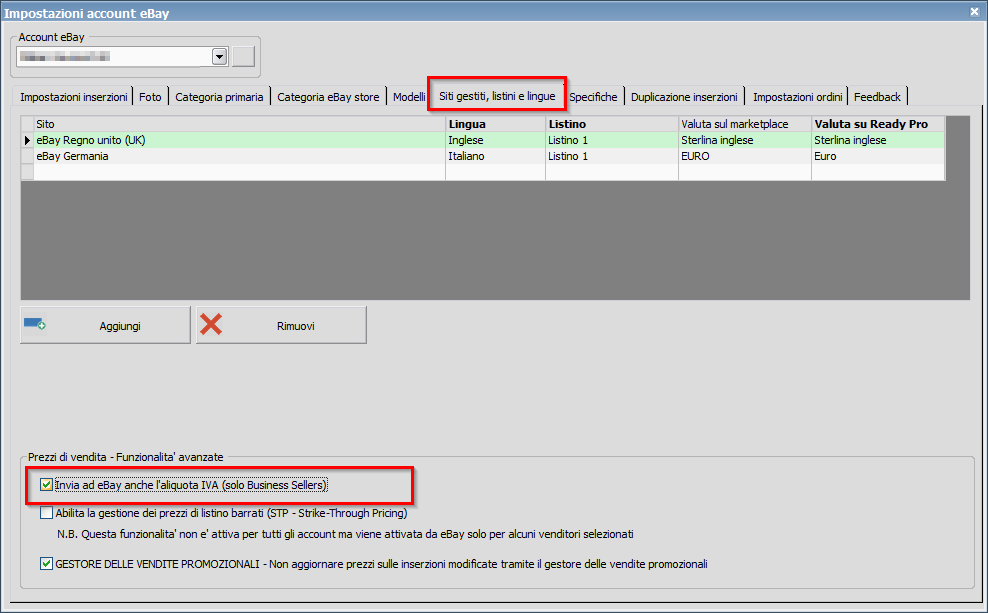Click the blue add icon on Aggiungi
The image size is (988, 613).
pos(34,324)
